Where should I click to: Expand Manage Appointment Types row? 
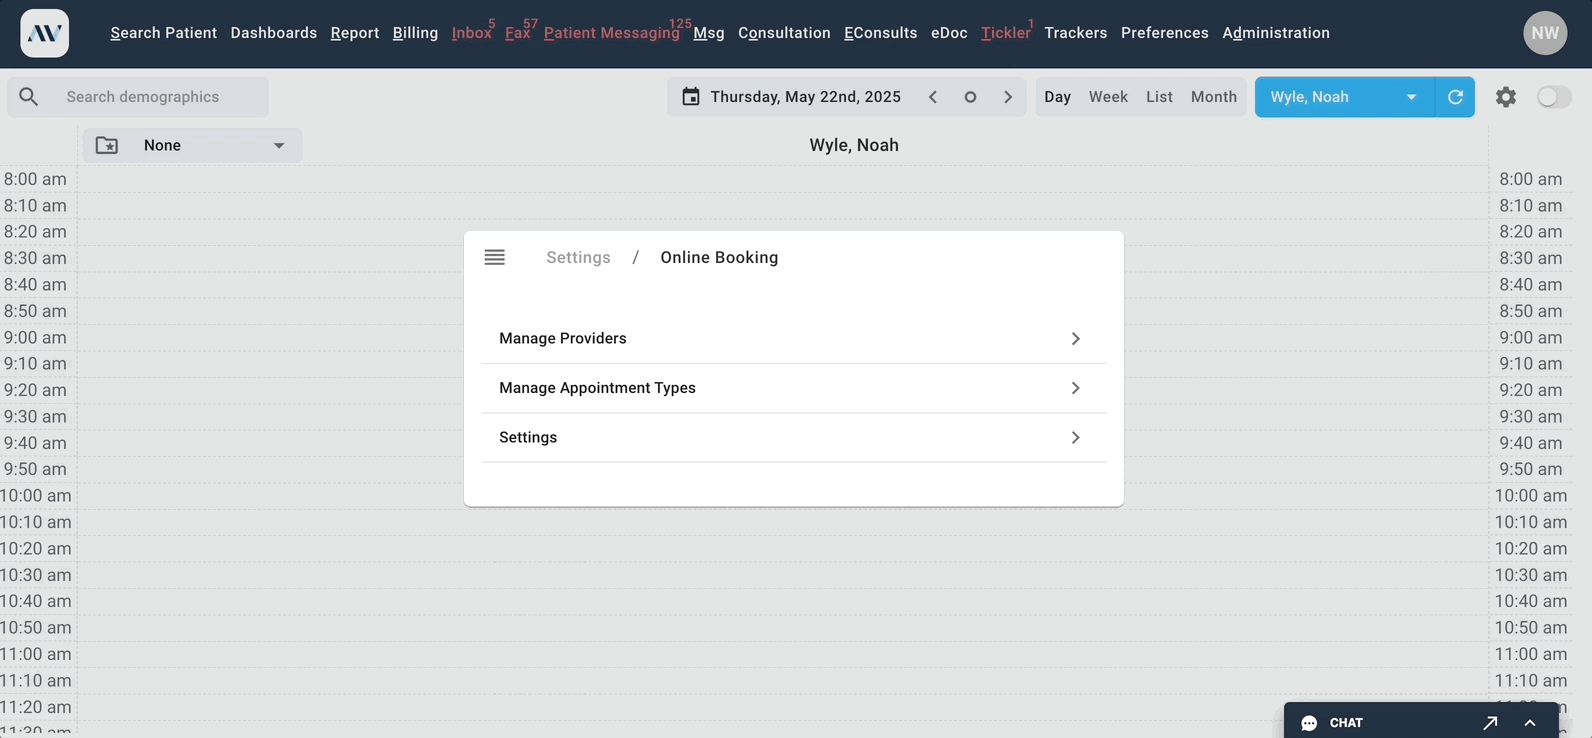794,388
